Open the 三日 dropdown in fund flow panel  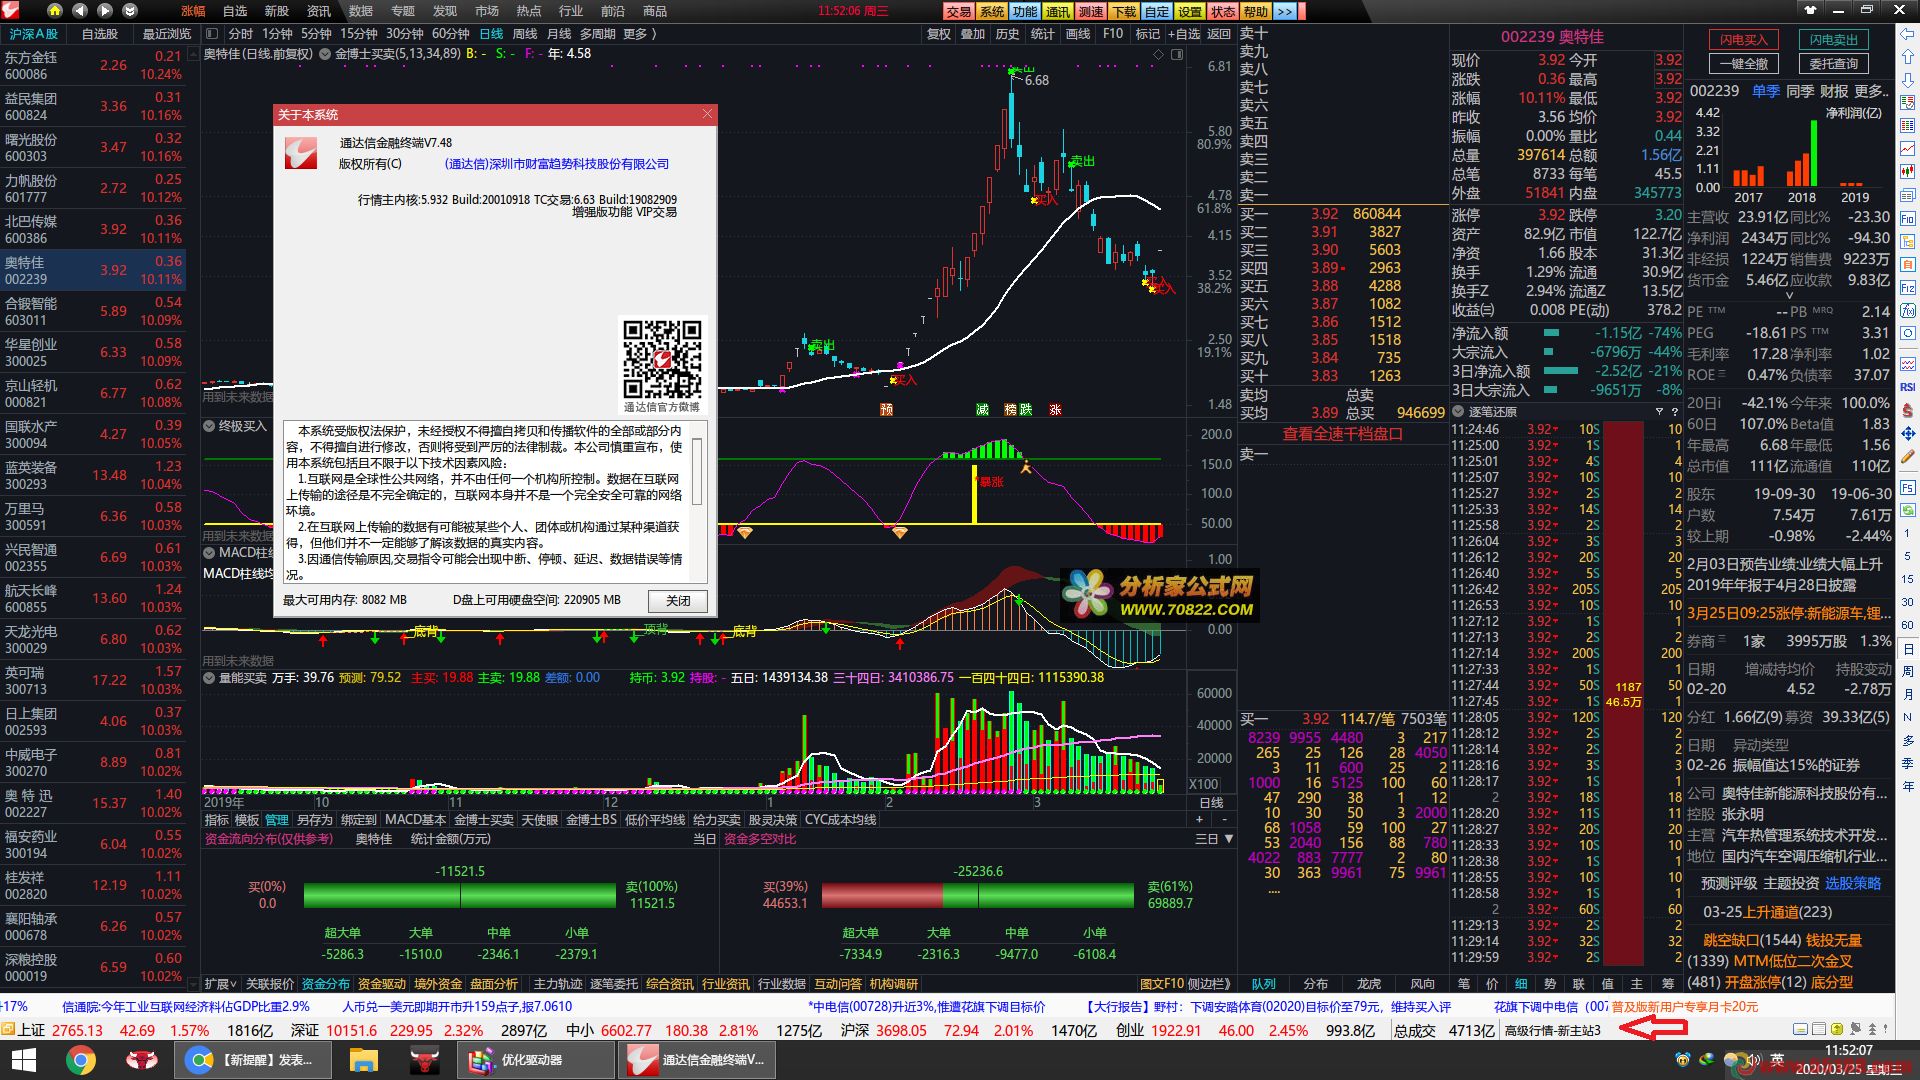pos(1214,839)
